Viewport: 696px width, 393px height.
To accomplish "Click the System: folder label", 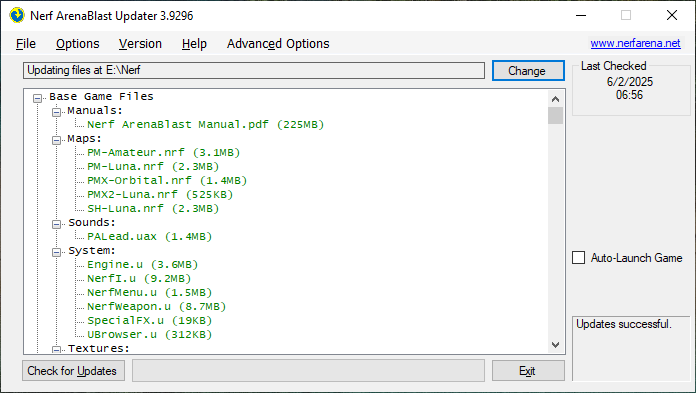I will [91, 250].
